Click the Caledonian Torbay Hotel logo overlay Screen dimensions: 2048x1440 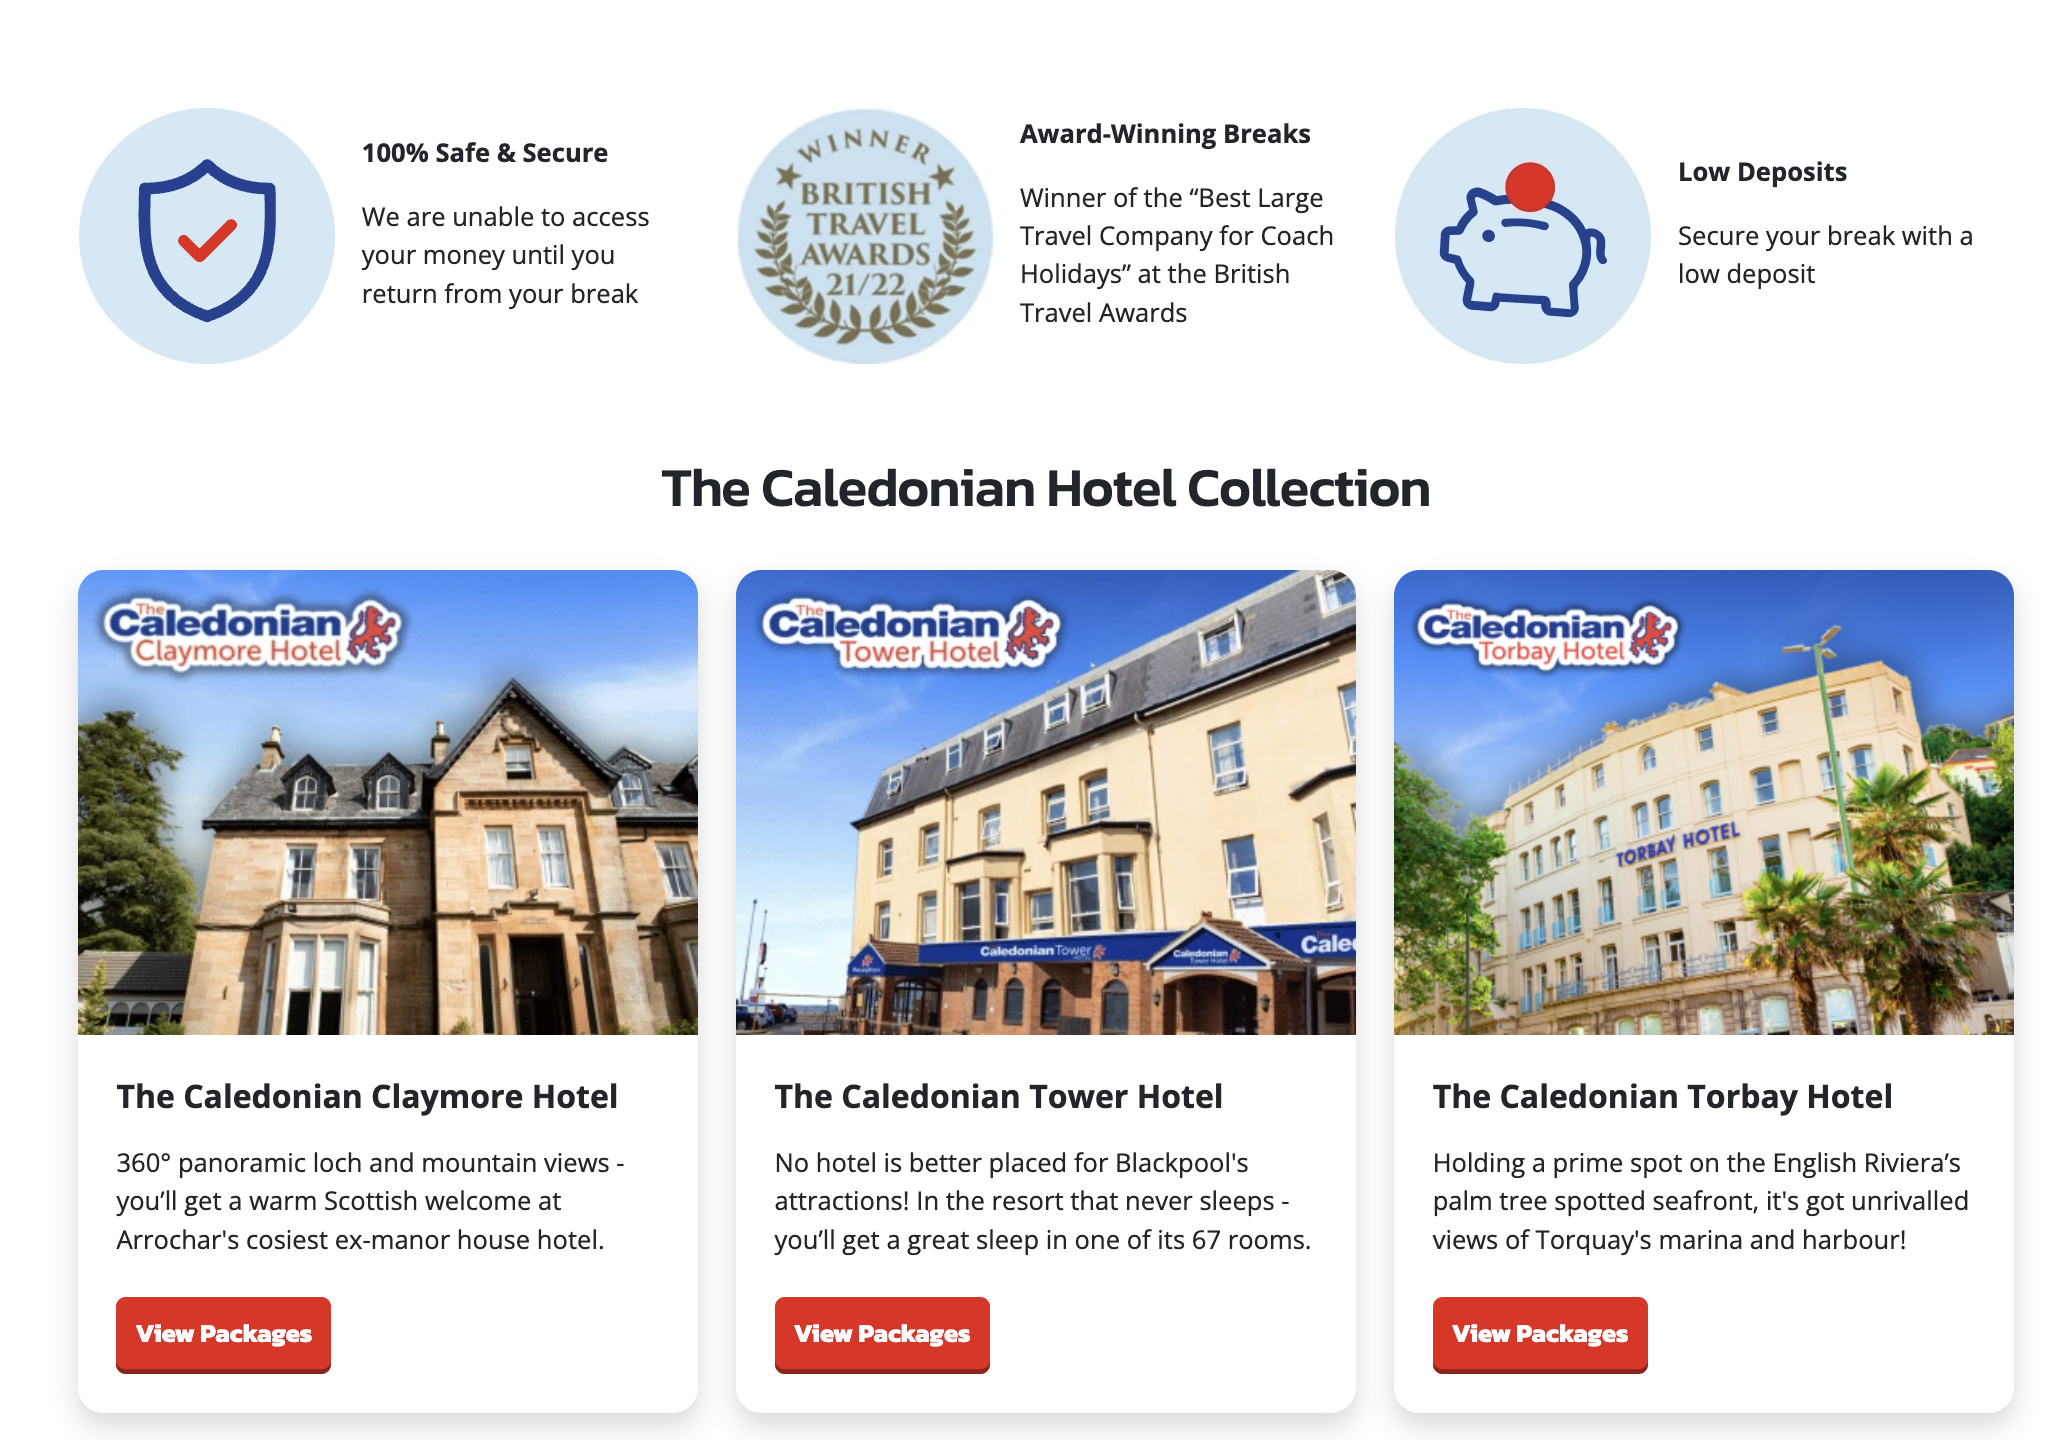(x=1547, y=636)
